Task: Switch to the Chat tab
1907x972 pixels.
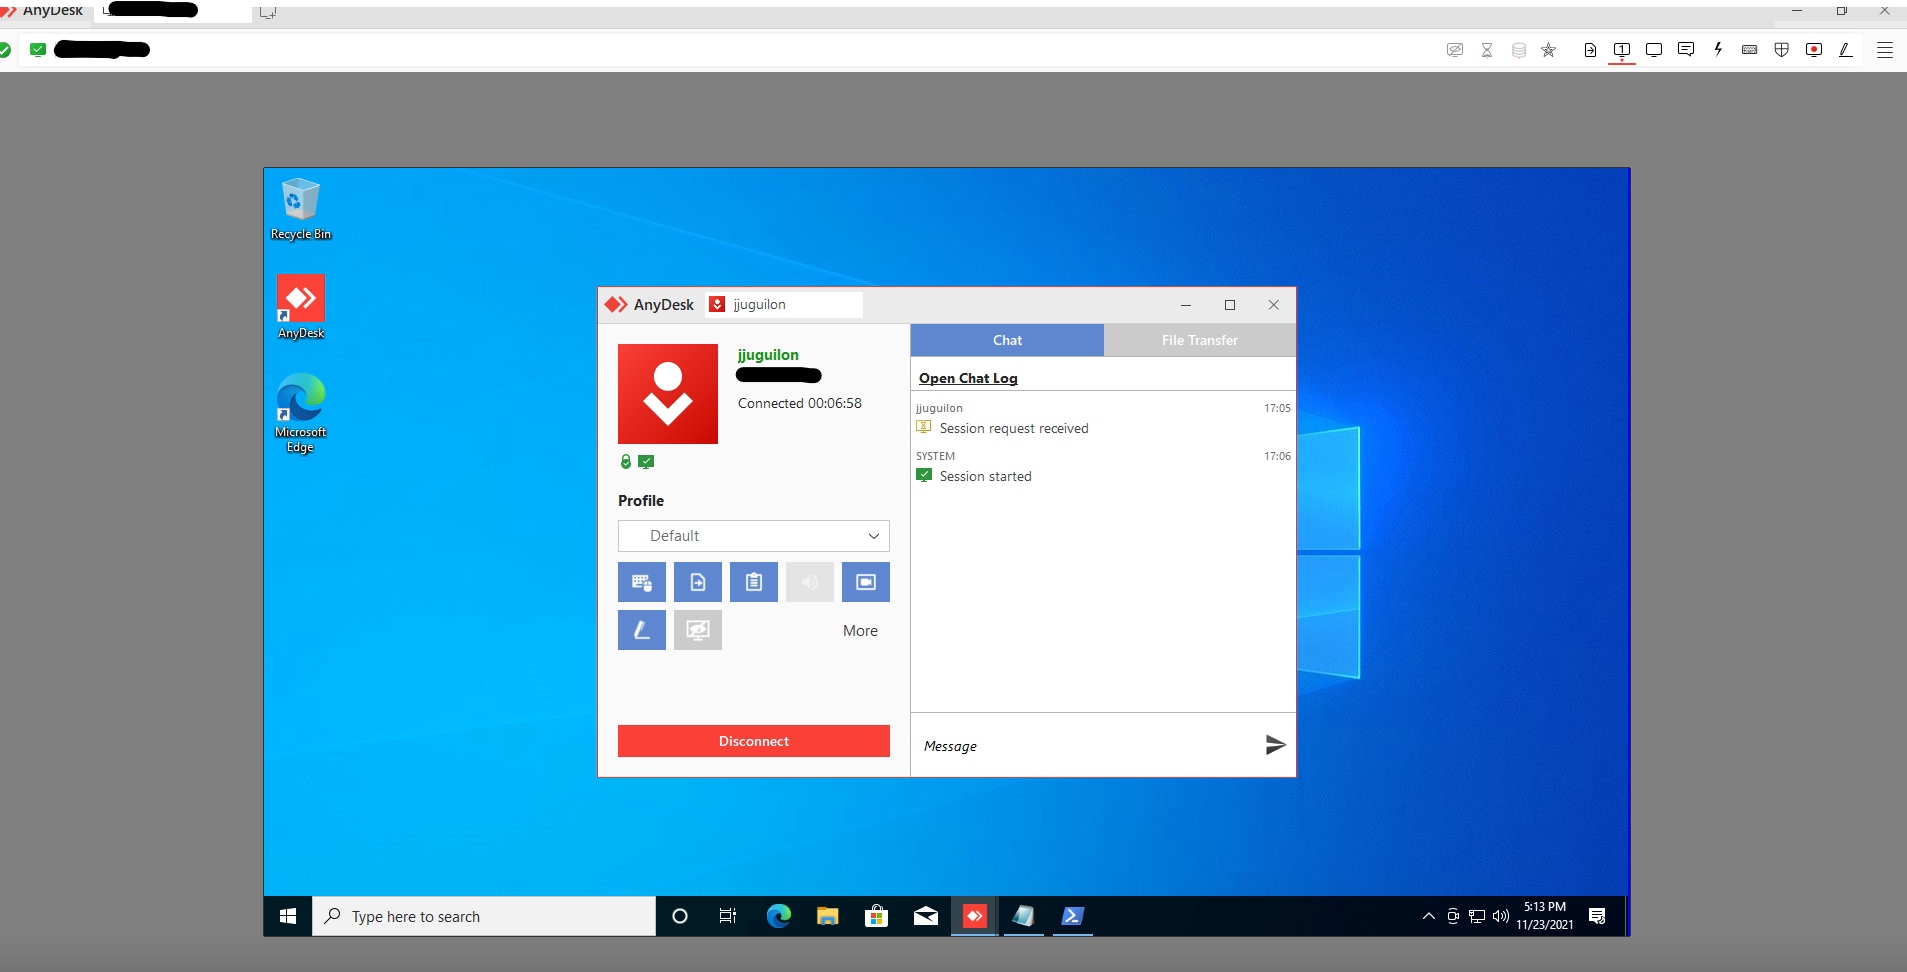Action: tap(1007, 340)
